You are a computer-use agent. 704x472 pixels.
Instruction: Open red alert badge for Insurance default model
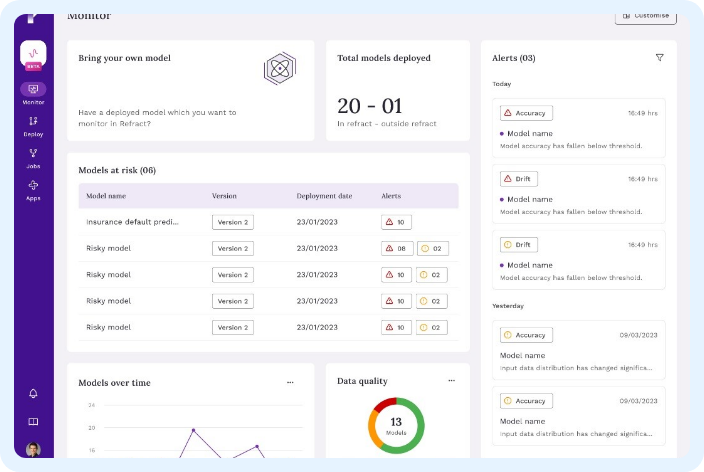point(396,222)
